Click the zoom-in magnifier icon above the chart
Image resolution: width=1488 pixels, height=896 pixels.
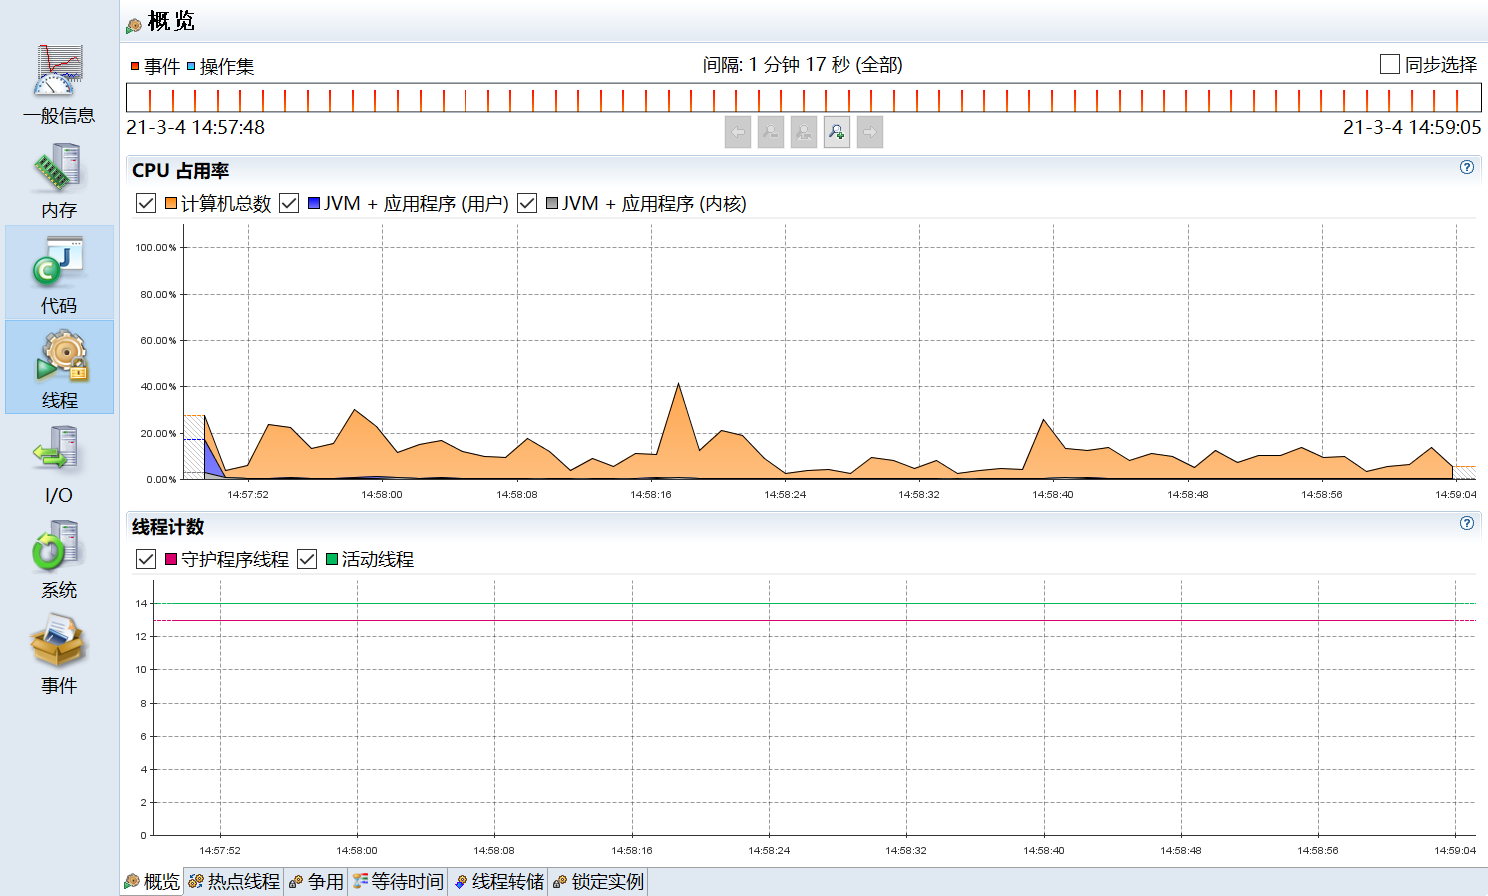pyautogui.click(x=836, y=131)
